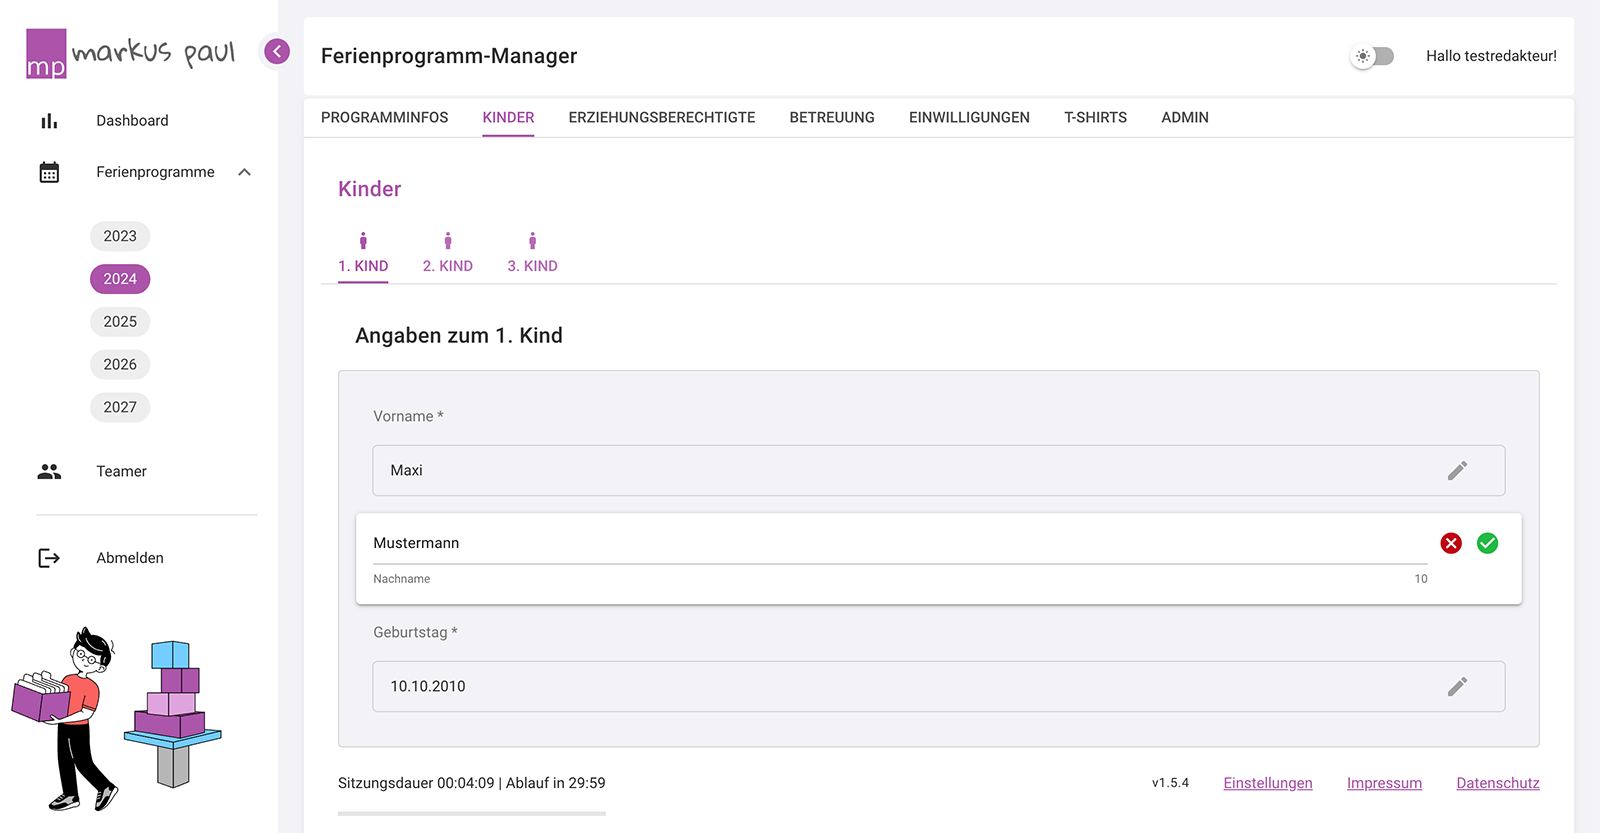Click the Ferienprogramm-Manager title

click(449, 56)
